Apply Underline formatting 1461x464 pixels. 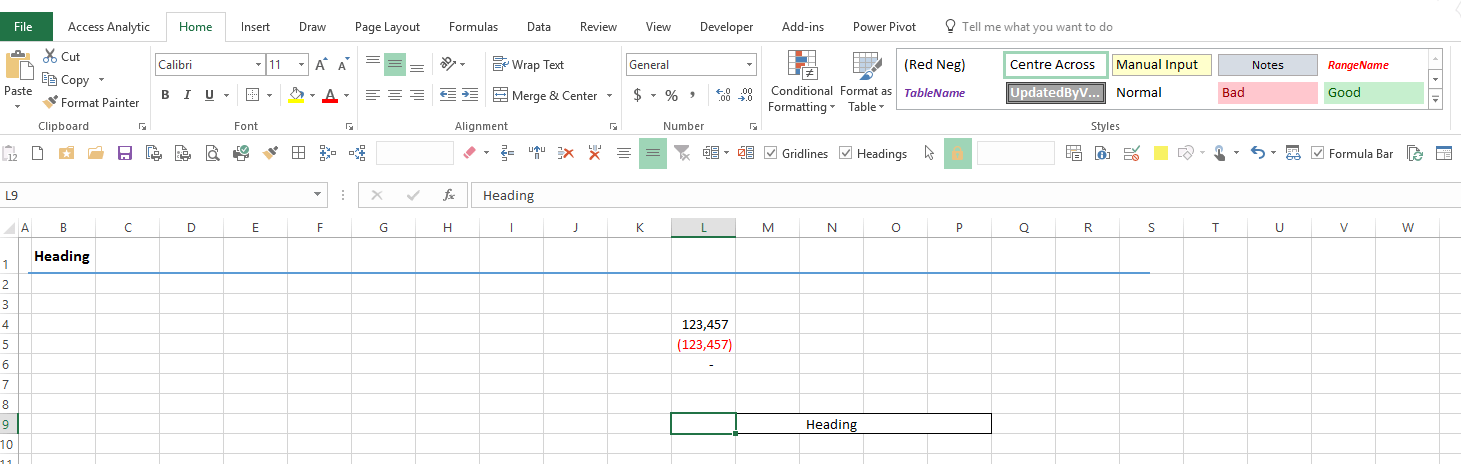(x=210, y=95)
